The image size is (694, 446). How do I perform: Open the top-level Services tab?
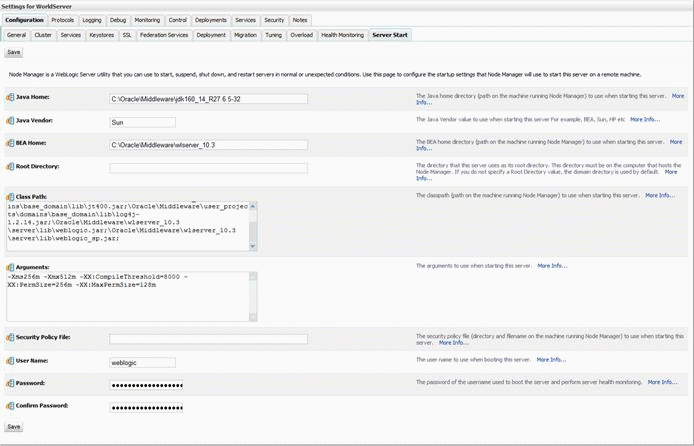245,20
